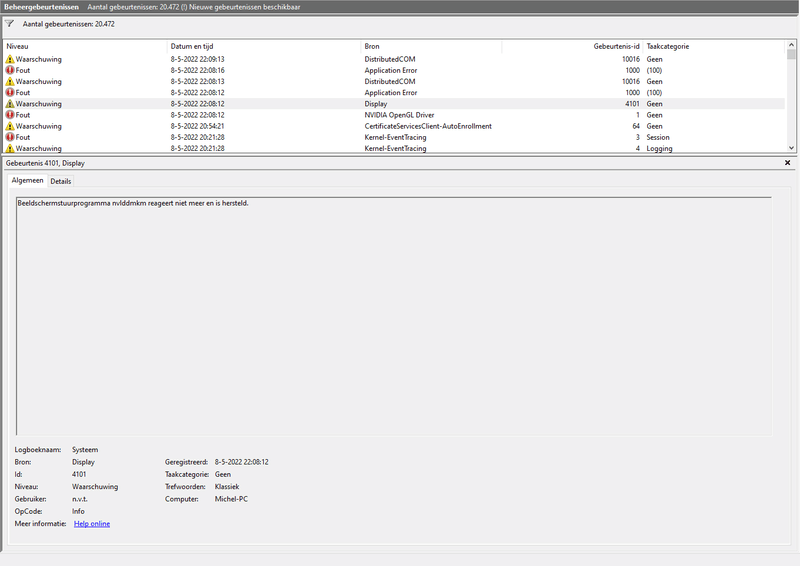800x566 pixels.
Task: Sort by Gebeurtenis-id column header
Action: (572, 46)
